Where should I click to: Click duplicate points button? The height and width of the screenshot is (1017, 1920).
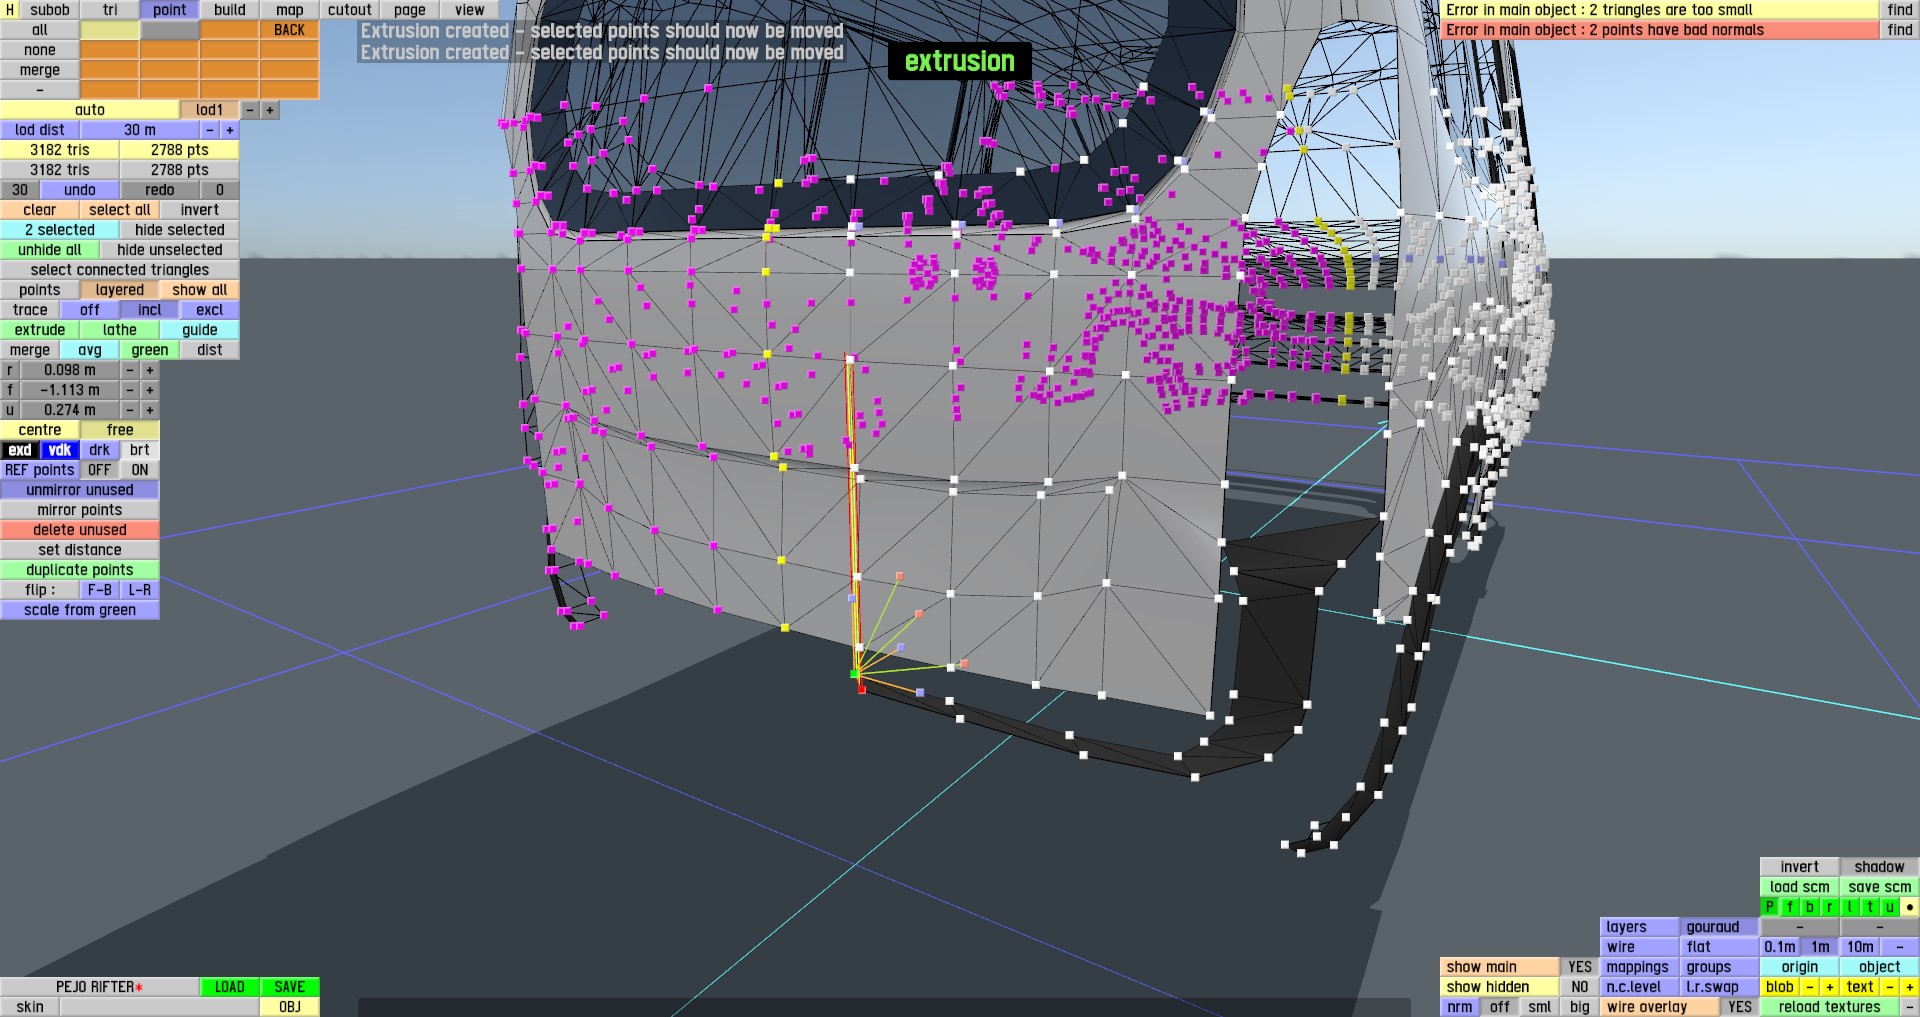click(80, 570)
